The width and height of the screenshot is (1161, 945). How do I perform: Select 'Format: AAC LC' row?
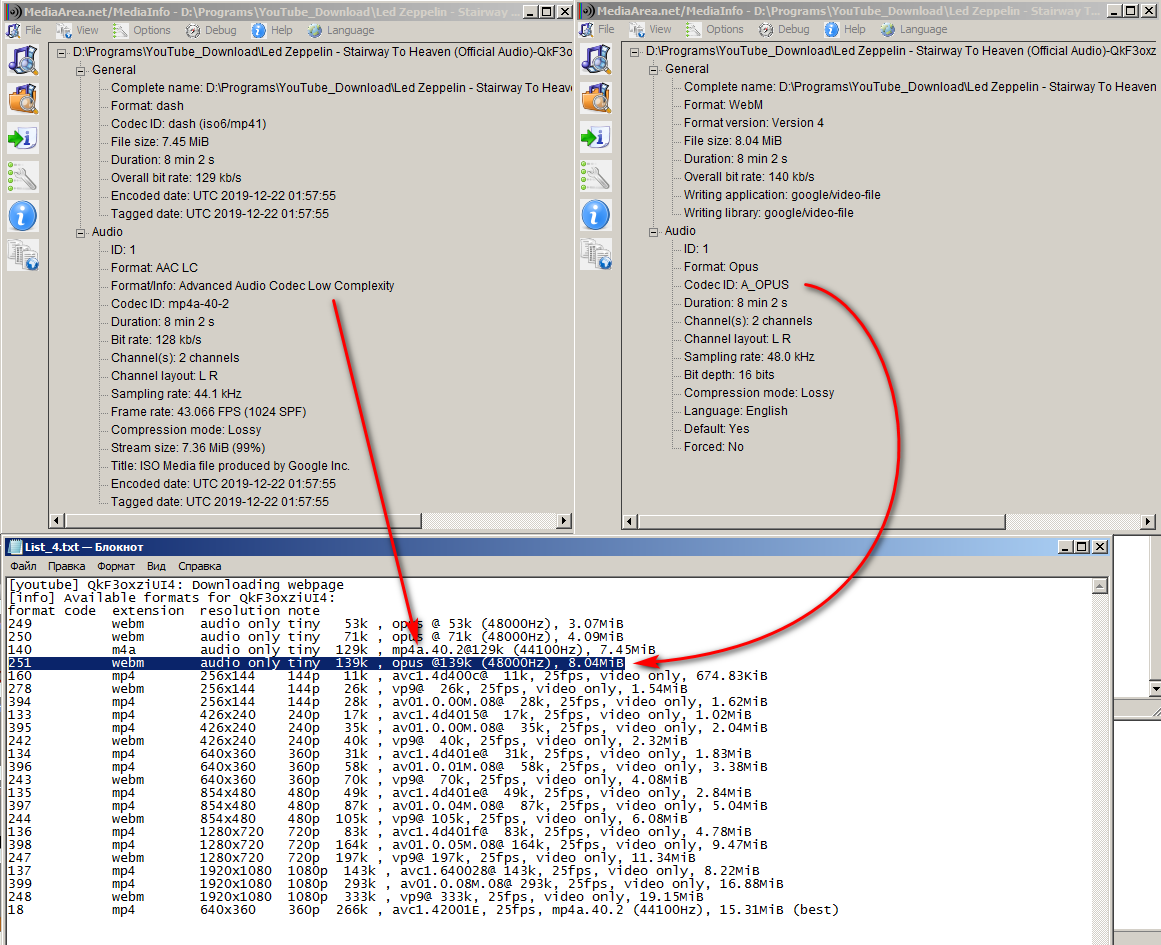pyautogui.click(x=155, y=268)
